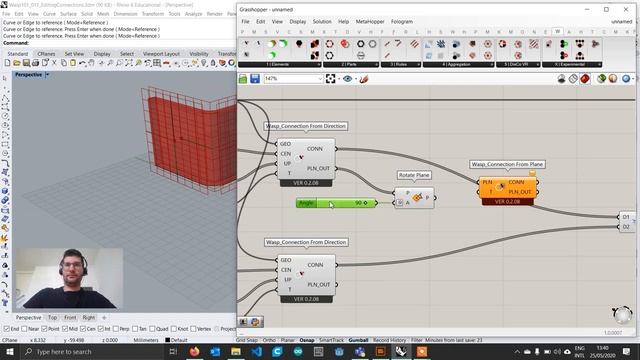The width and height of the screenshot is (640, 360).
Task: Click Zoom Extents icon in Rhino toolbar
Action: coord(129,63)
